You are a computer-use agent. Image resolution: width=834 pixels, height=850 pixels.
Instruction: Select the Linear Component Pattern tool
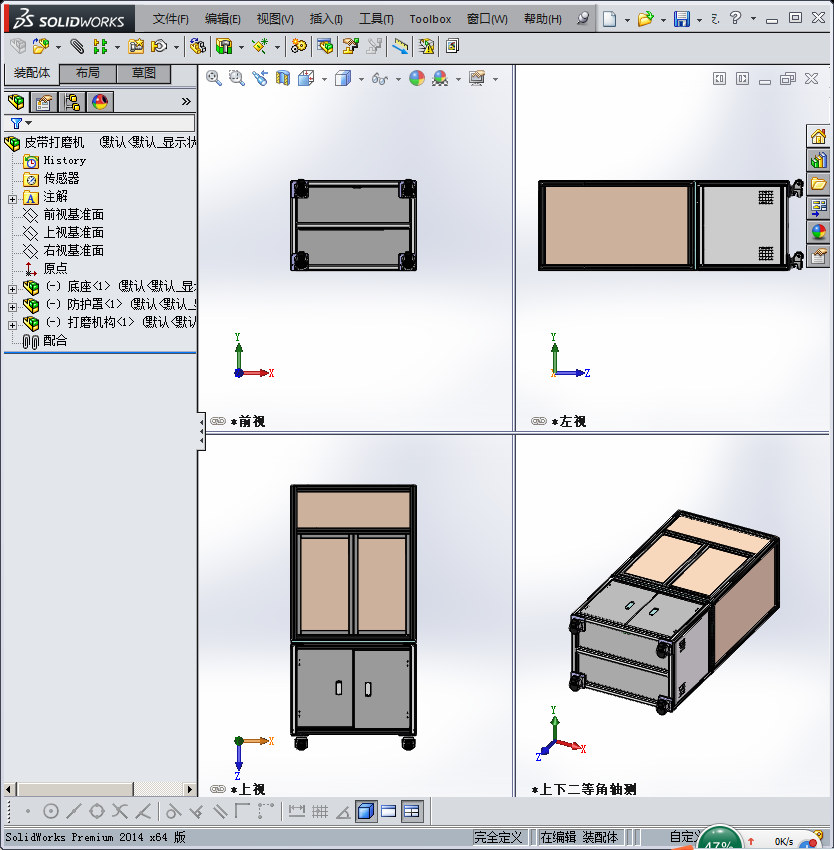point(100,46)
